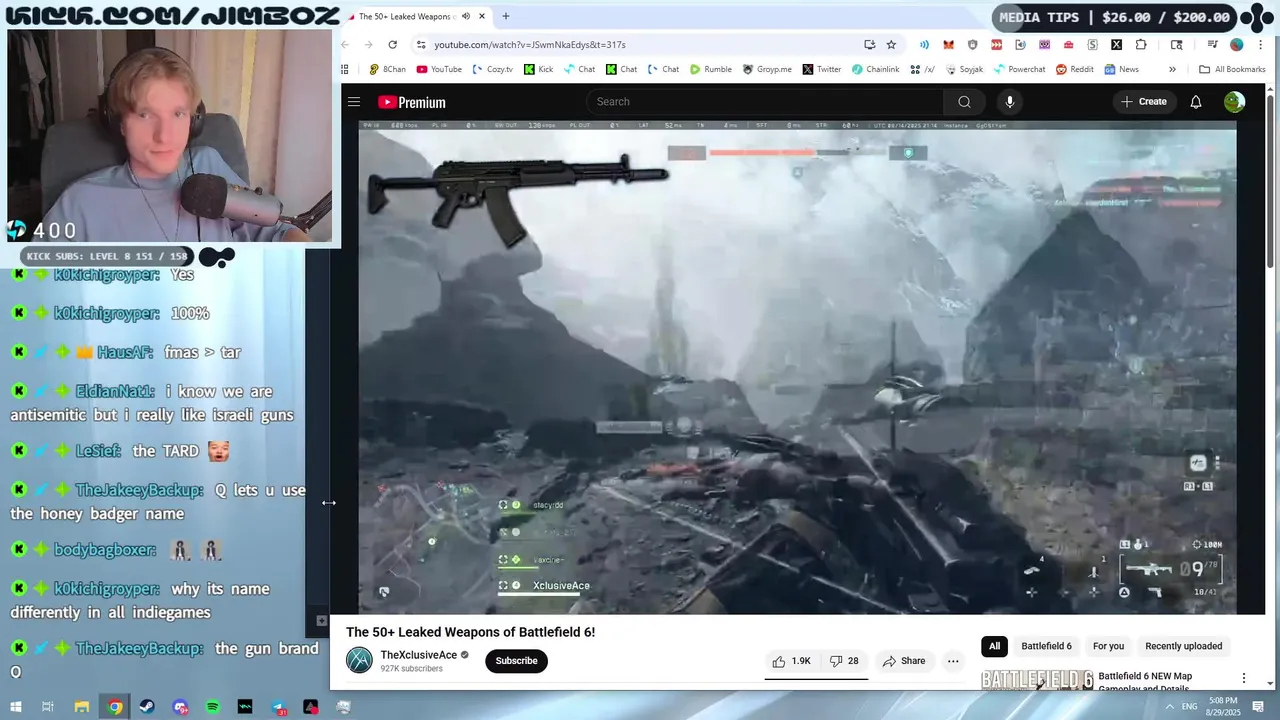Image resolution: width=1280 pixels, height=720 pixels.
Task: Subscribe to TheXclusiveAce channel
Action: coord(516,661)
